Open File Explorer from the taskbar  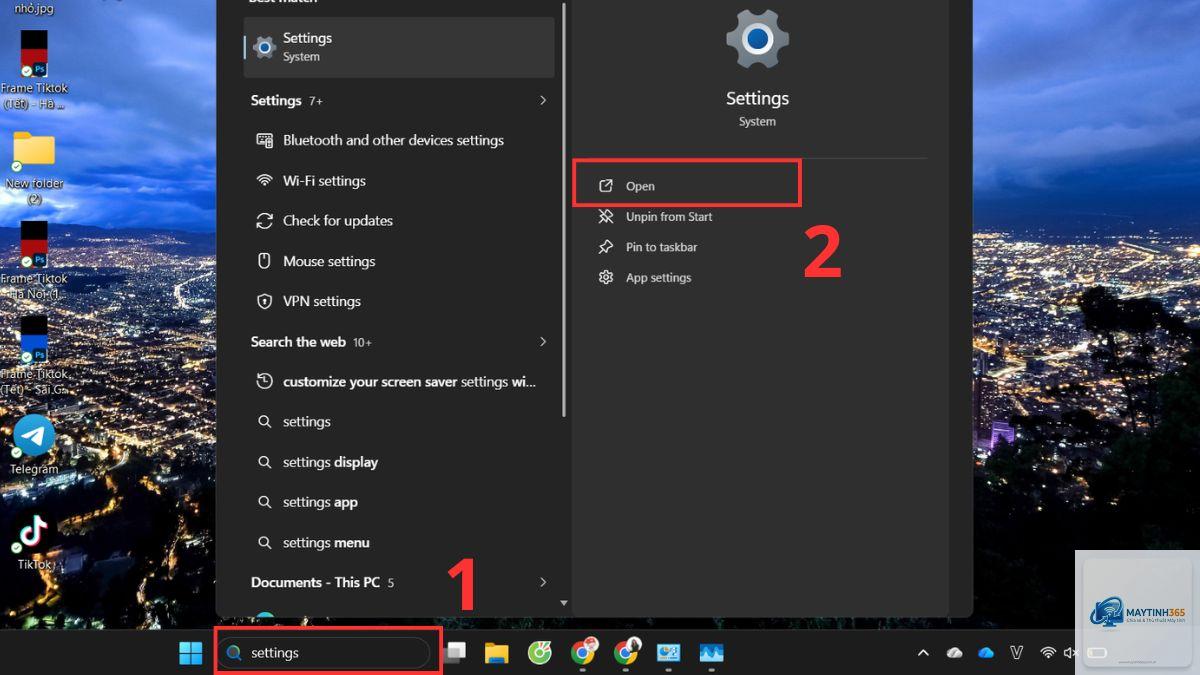click(x=497, y=653)
